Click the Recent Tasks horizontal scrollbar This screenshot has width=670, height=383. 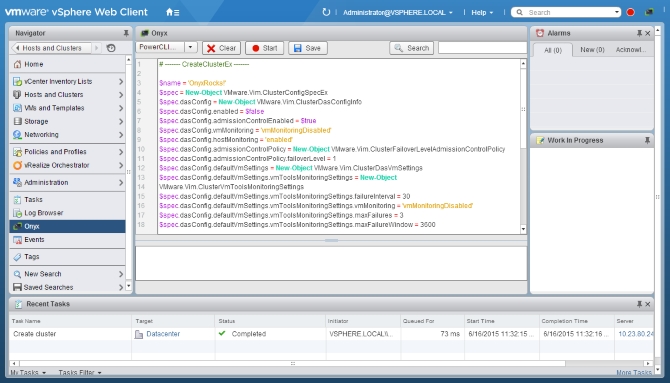point(292,364)
